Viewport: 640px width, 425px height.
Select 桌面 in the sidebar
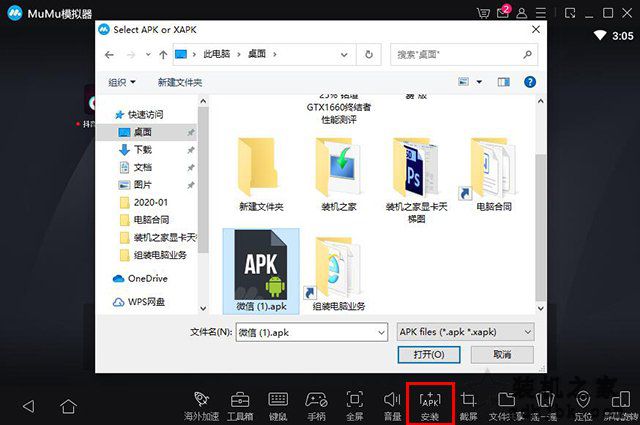[147, 132]
